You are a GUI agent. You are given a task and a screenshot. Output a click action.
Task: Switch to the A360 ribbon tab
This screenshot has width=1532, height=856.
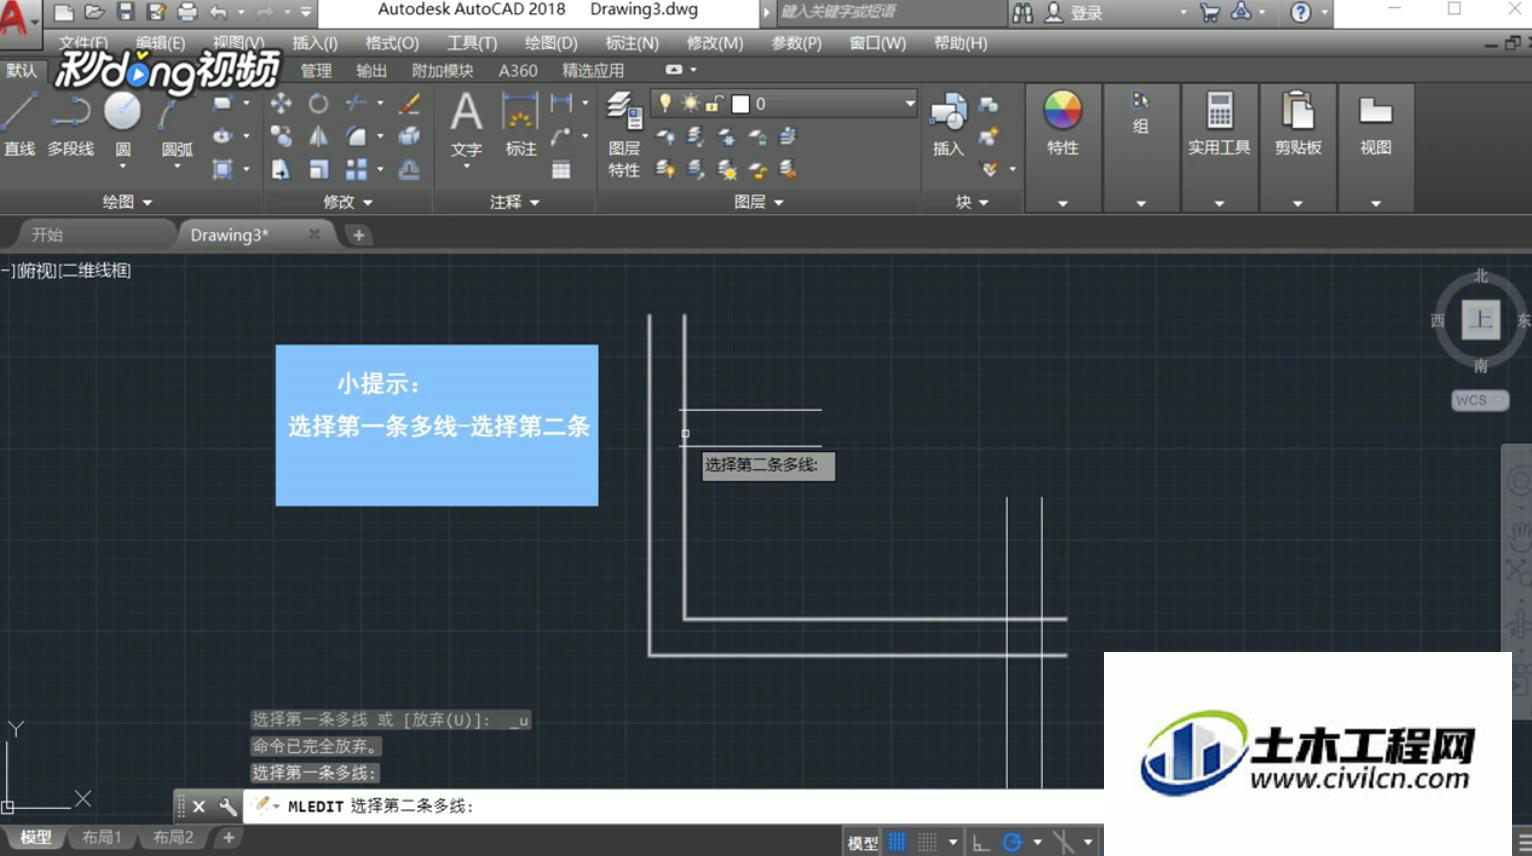tap(518, 71)
